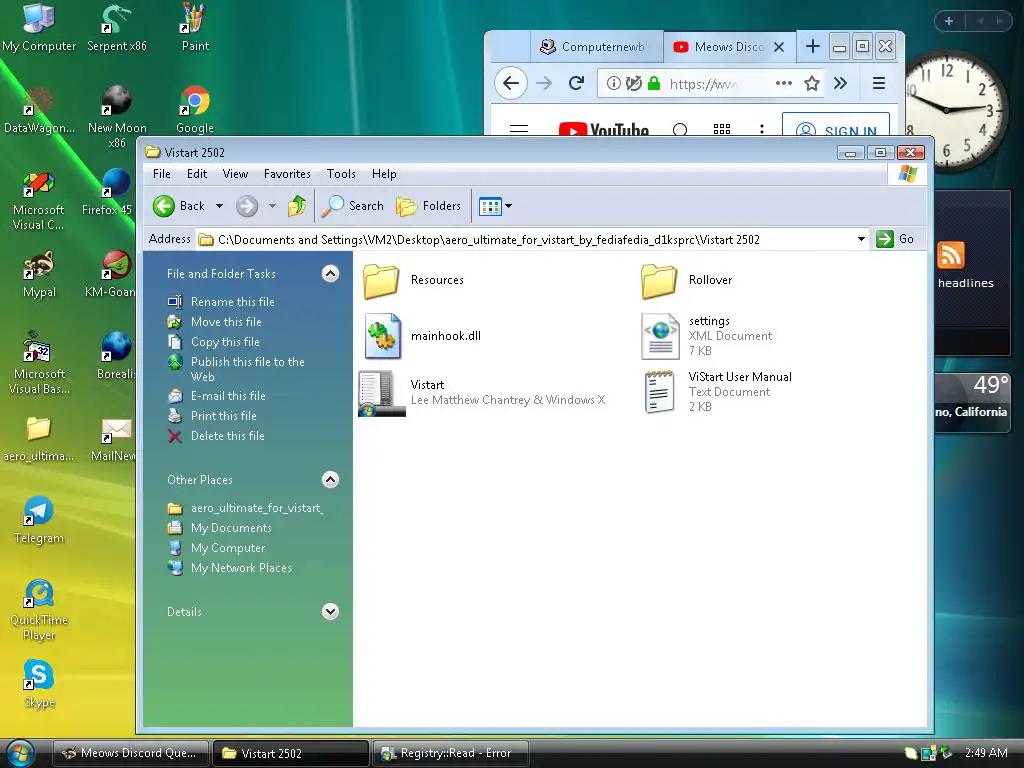Screen dimensions: 1024x768
Task: Click the Vistart 2502 taskbar button
Action: 290,753
